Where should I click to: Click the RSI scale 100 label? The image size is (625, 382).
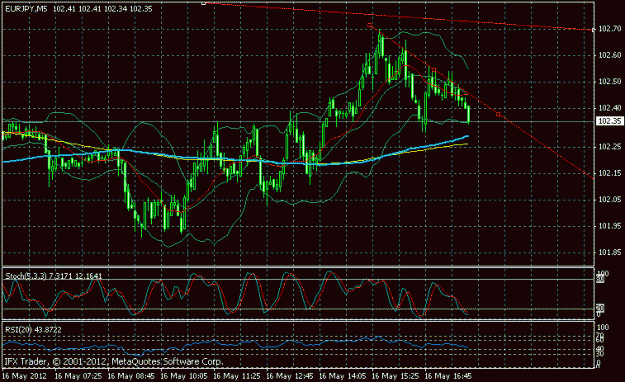point(603,327)
